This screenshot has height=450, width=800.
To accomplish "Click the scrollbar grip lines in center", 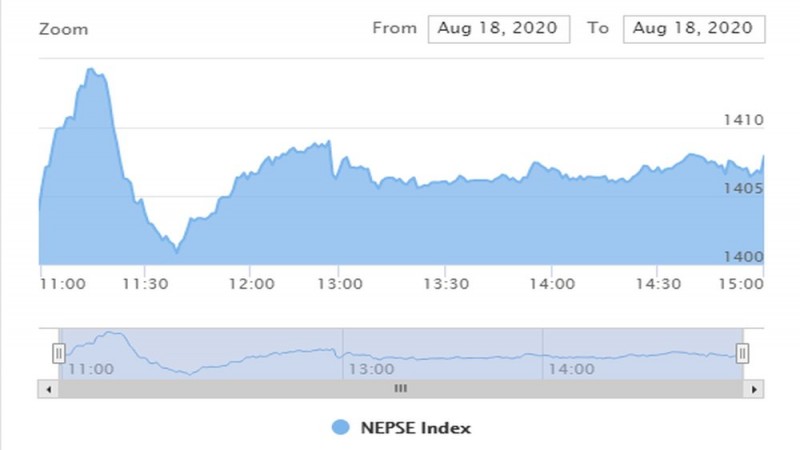I will click(x=400, y=387).
